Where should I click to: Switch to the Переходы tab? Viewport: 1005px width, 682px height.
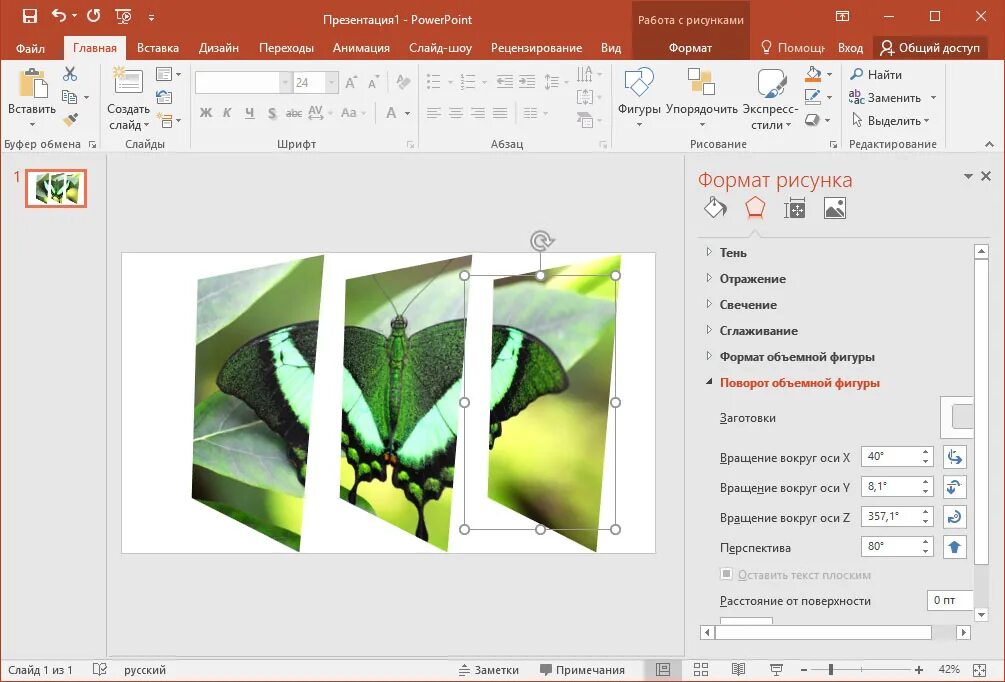point(286,48)
